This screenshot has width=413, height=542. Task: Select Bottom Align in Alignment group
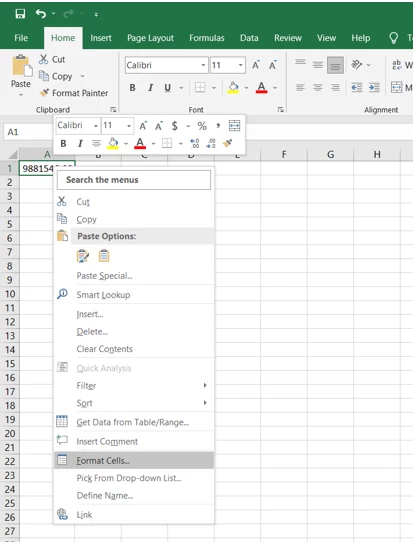[x=335, y=65]
